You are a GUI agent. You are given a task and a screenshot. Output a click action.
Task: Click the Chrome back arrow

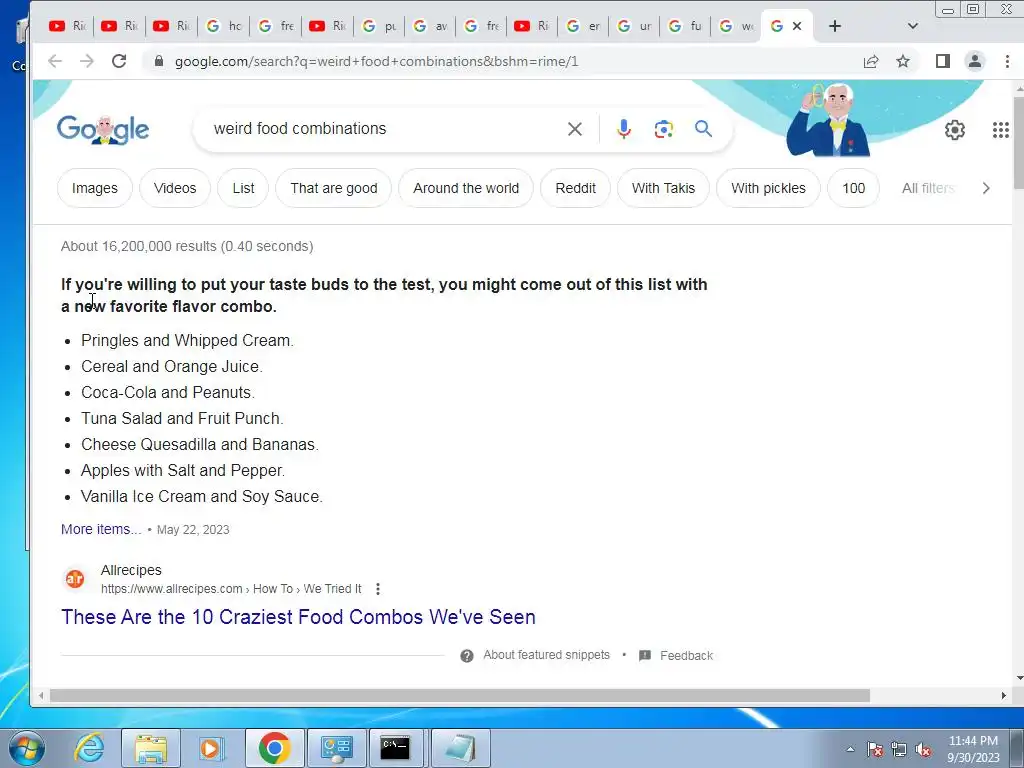55,61
